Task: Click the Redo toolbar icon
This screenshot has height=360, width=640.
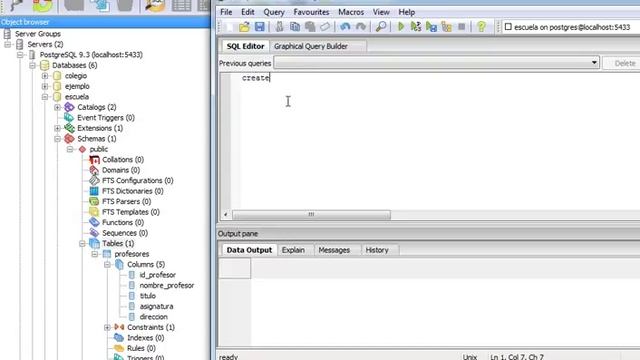Action: point(361,27)
